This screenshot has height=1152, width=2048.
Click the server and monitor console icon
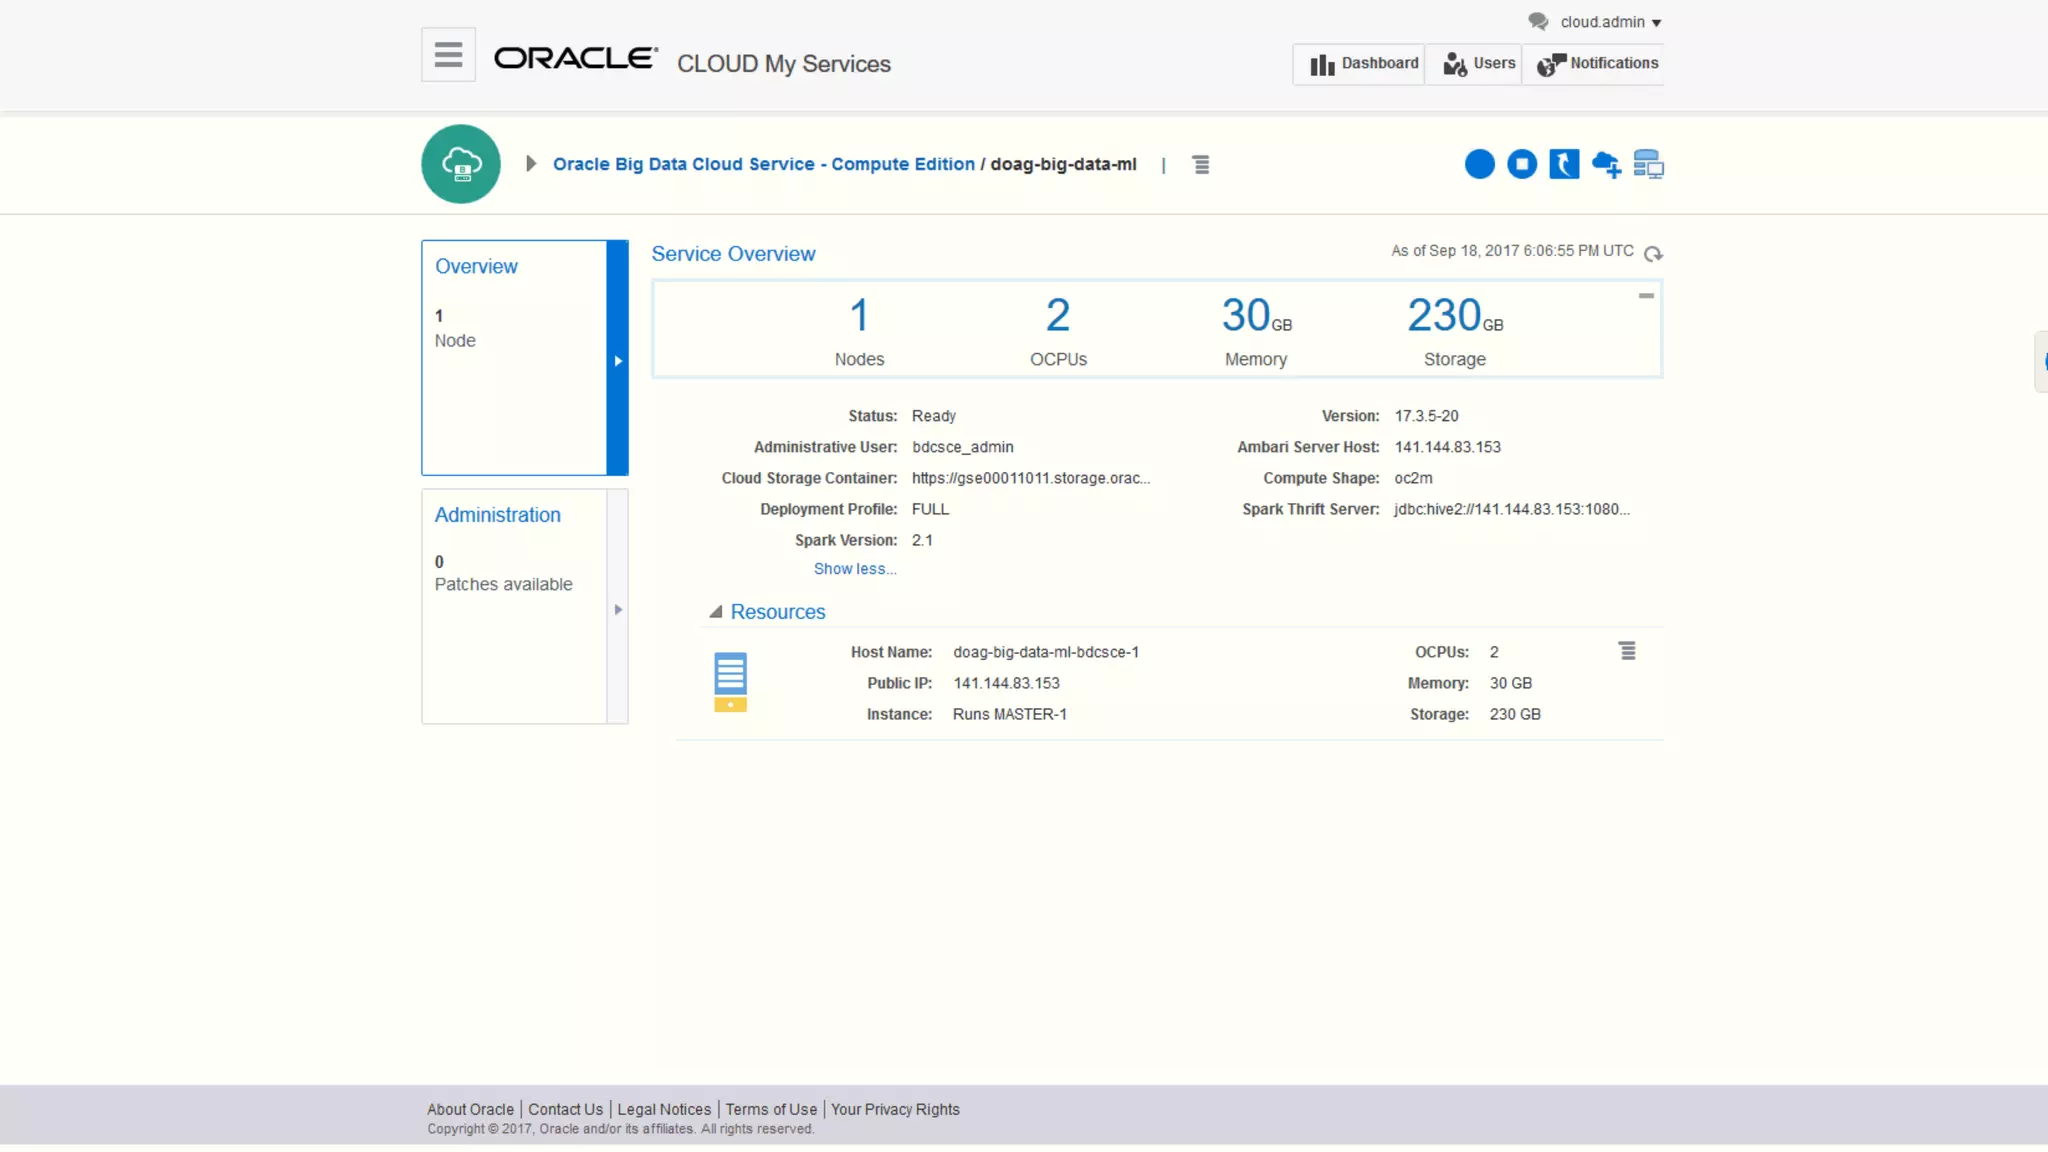1648,164
